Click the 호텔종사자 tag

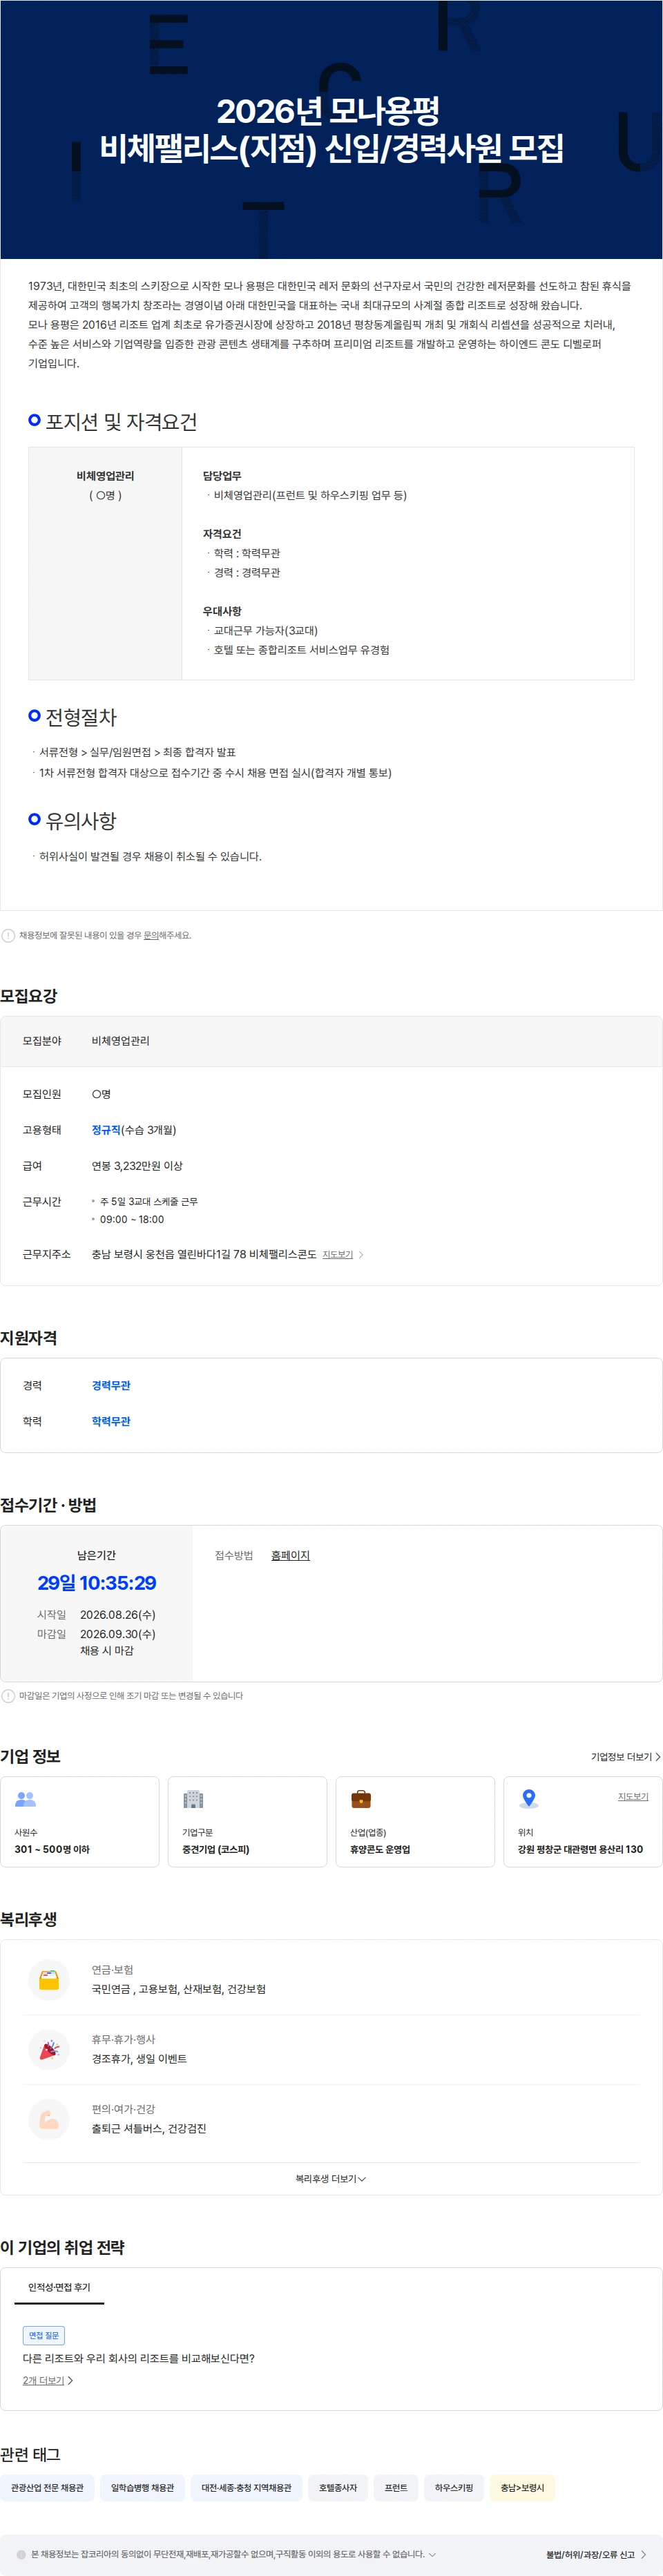[338, 2487]
